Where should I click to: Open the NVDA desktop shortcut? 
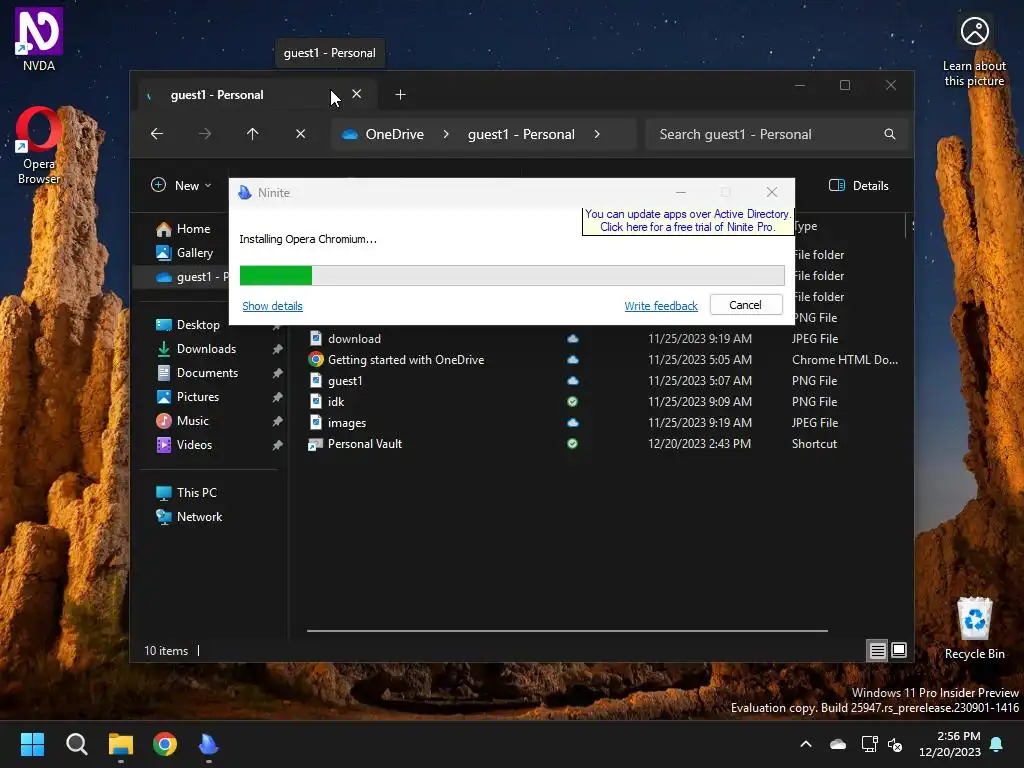[x=39, y=39]
